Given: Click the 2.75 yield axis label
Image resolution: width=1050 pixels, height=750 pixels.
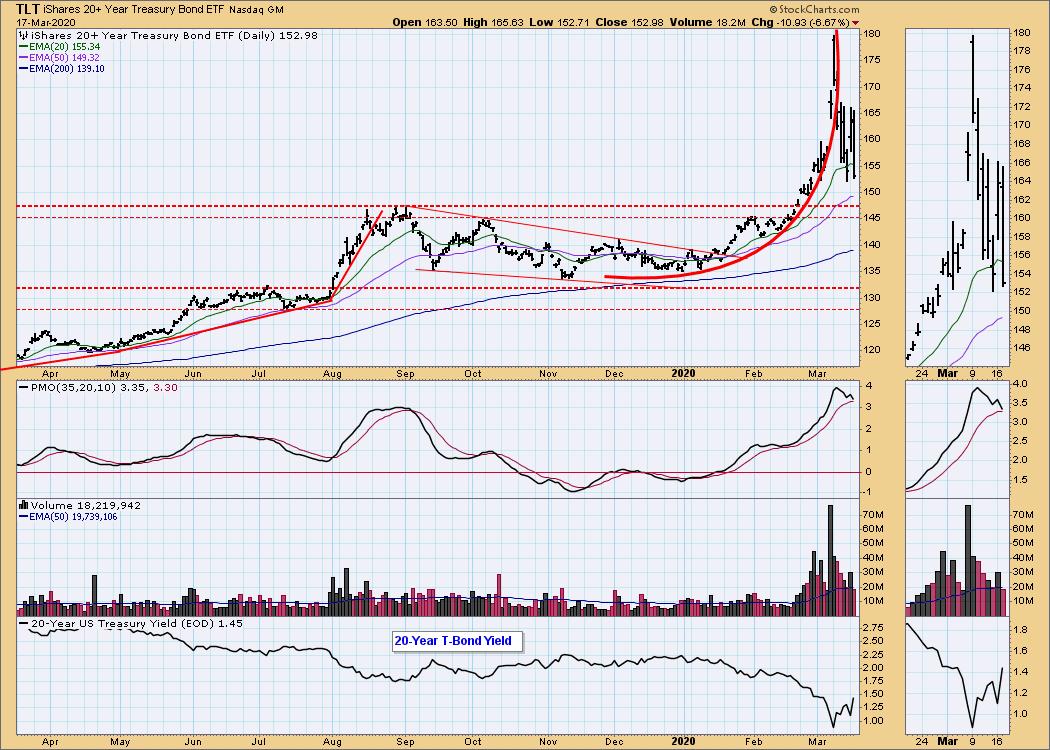Looking at the screenshot, I should (875, 627).
